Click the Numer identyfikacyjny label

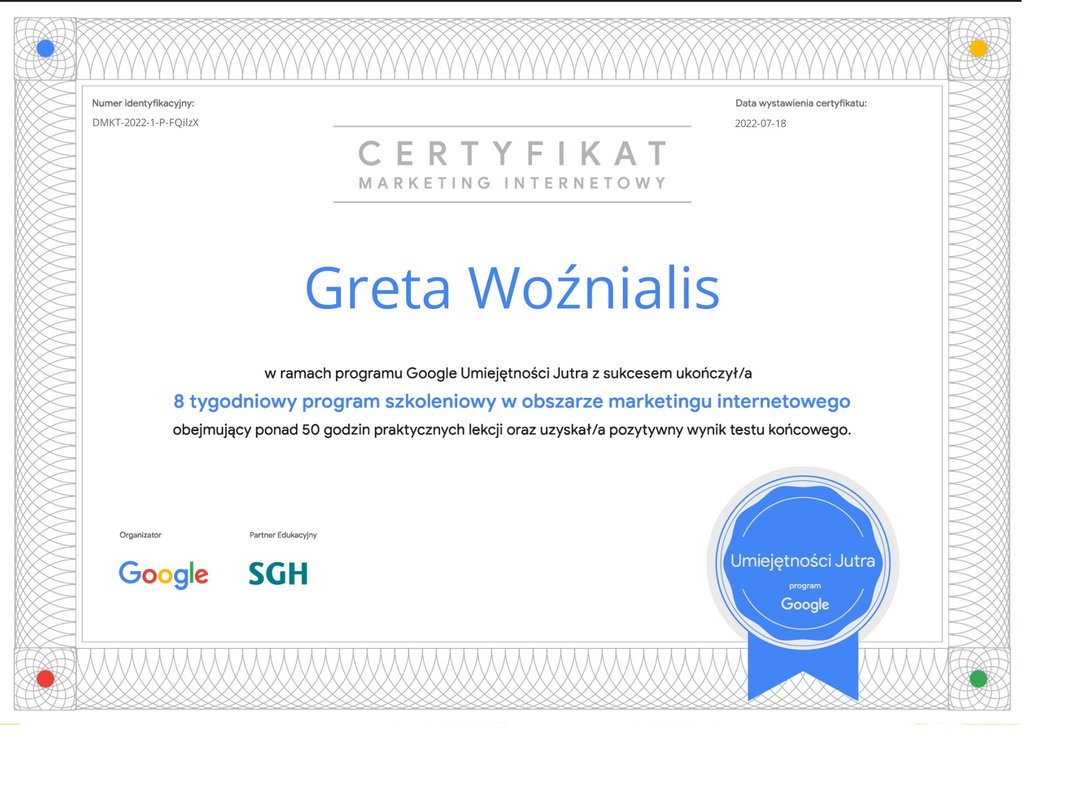coord(143,103)
